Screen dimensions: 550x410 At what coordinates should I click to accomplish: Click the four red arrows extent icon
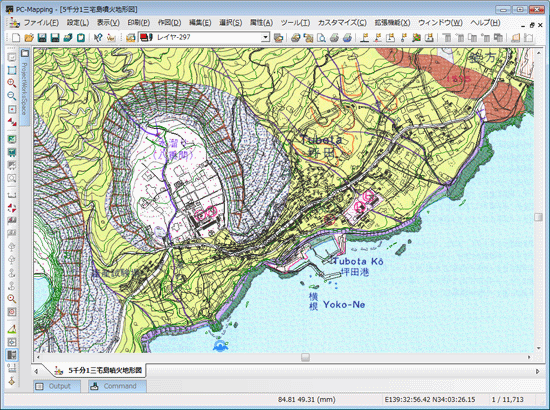(x=12, y=208)
